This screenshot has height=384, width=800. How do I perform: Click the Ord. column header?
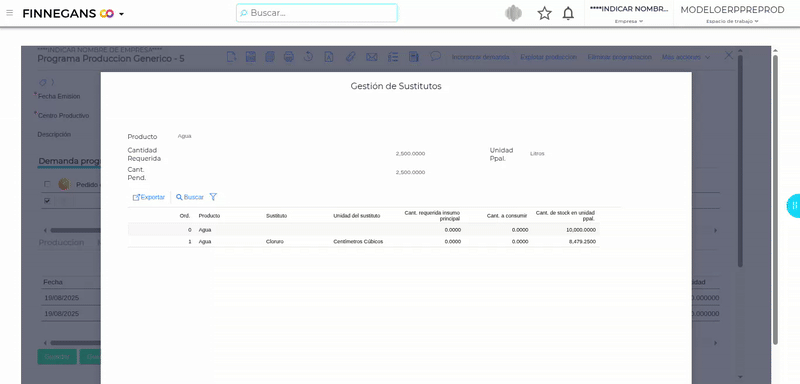[x=185, y=216]
